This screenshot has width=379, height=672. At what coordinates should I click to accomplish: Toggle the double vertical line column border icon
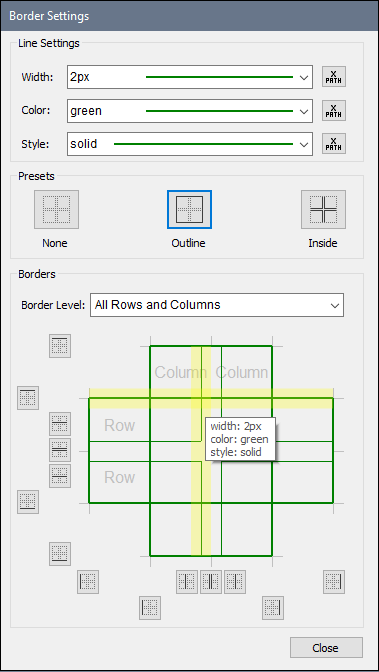coord(211,582)
